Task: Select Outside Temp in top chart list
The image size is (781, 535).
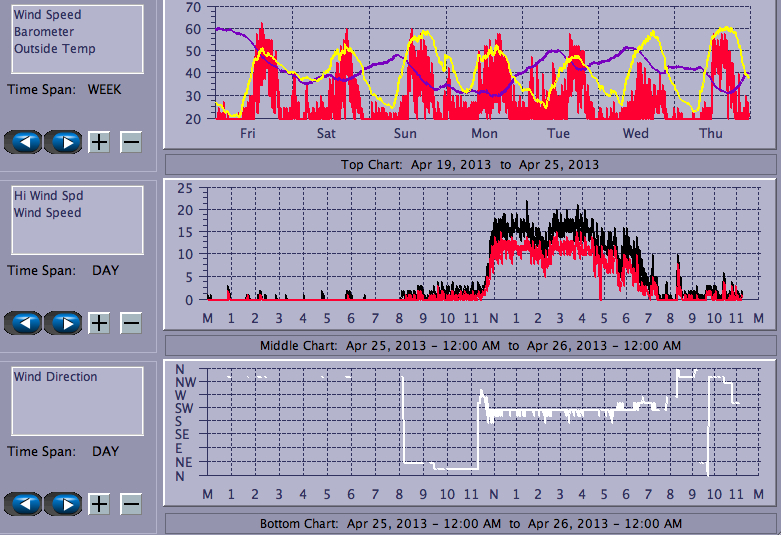Action: 55,49
